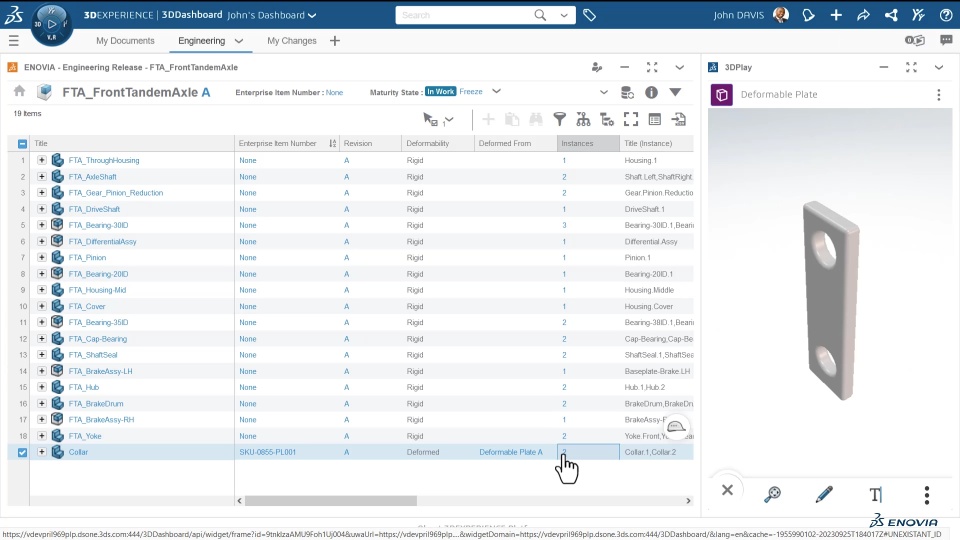Click the top search input field
The height and width of the screenshot is (540, 960).
(465, 15)
